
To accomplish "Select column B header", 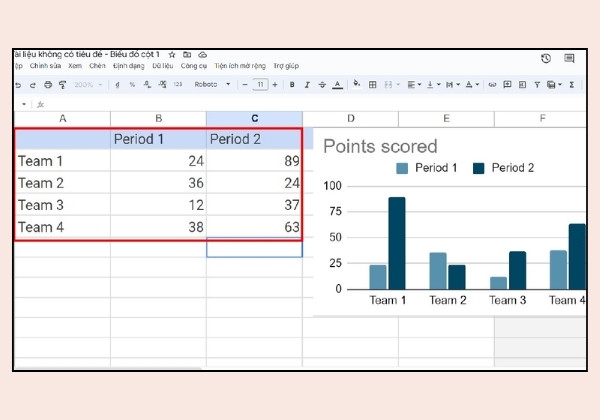I will tap(158, 119).
